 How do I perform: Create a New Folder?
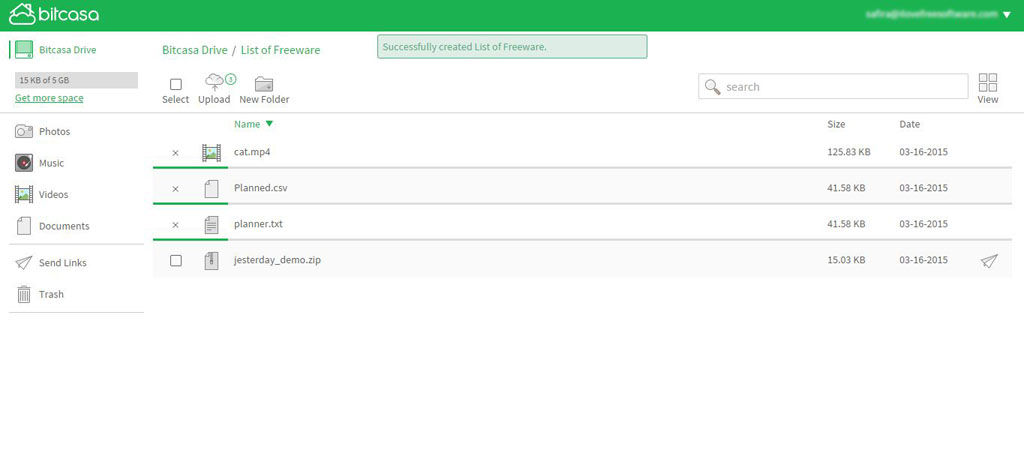click(264, 91)
